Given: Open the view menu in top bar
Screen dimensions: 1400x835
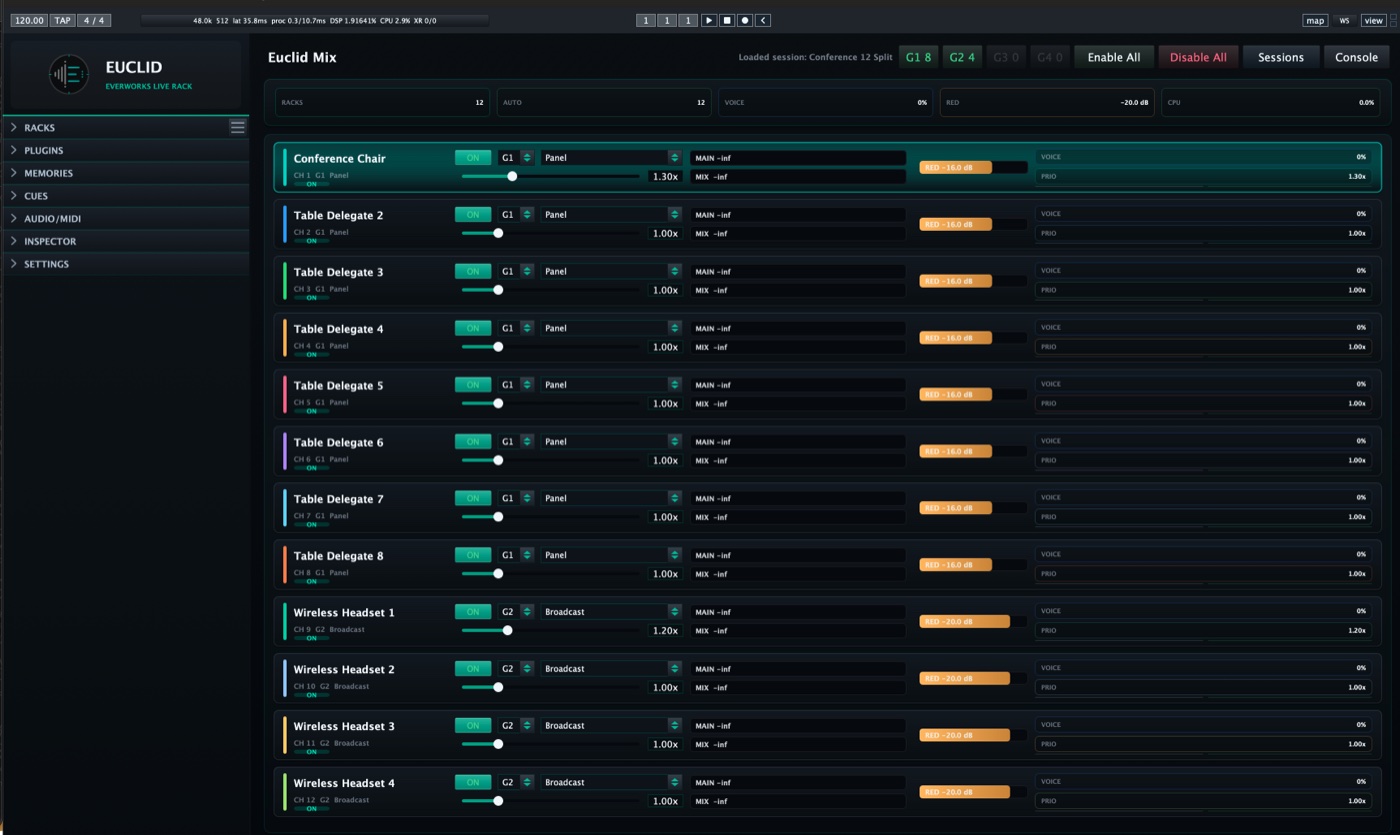Looking at the screenshot, I should (x=1373, y=20).
